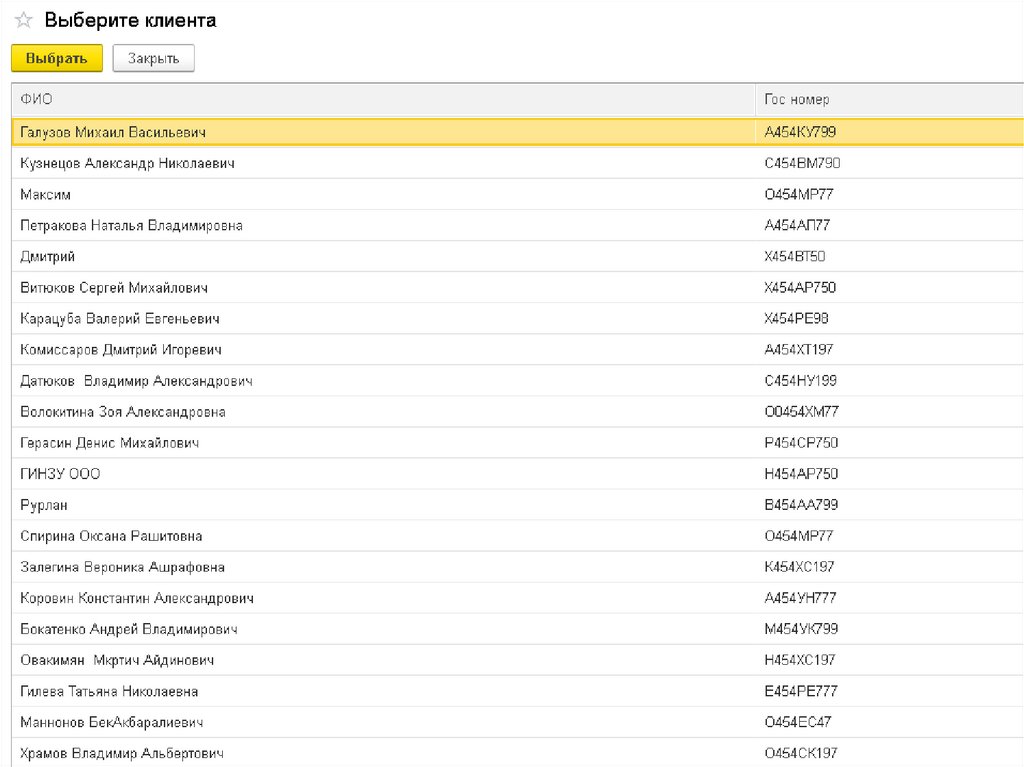This screenshot has width=1024, height=767.
Task: Pick Волокитина Зоя Александровна
Action: pos(123,412)
